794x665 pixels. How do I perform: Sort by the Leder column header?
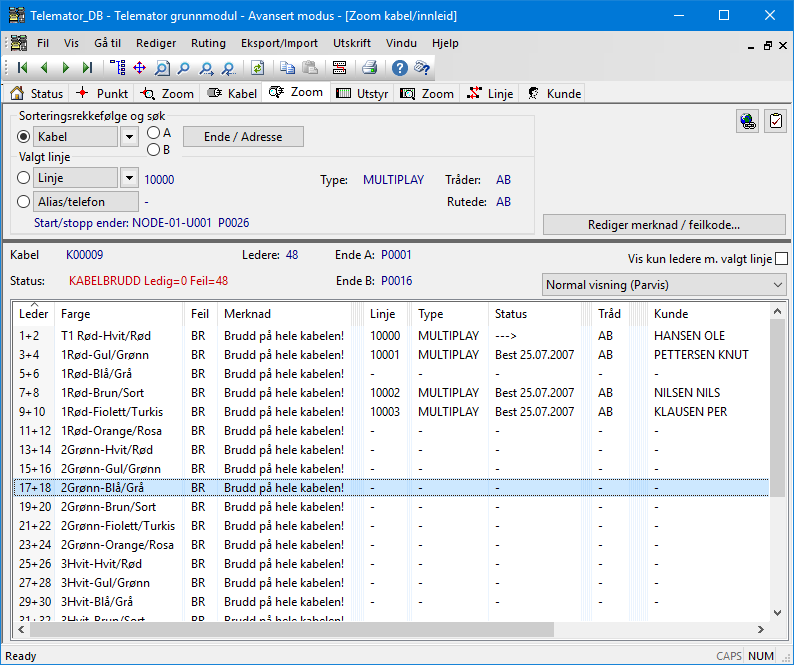click(x=33, y=314)
